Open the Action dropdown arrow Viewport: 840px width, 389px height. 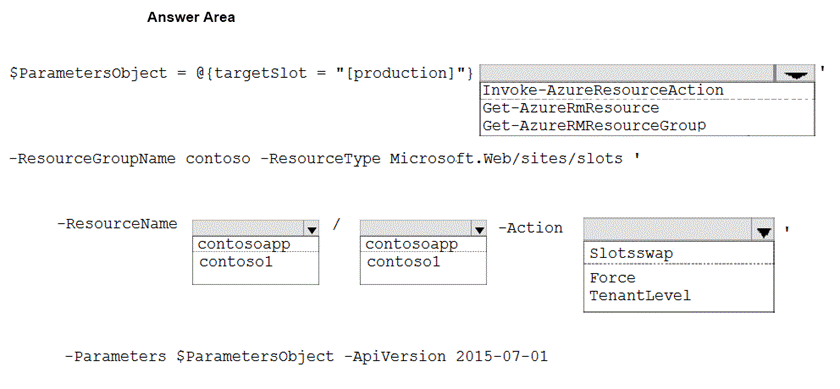point(763,230)
